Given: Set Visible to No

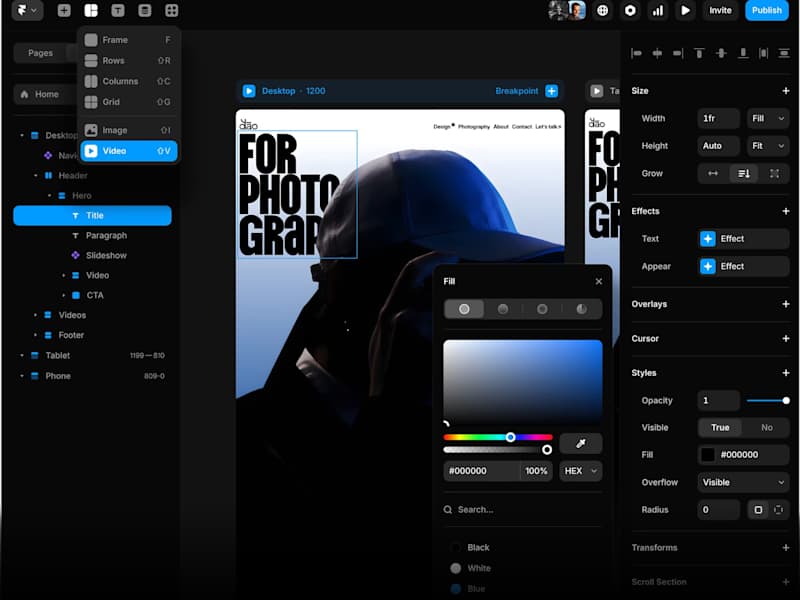Looking at the screenshot, I should (x=766, y=428).
